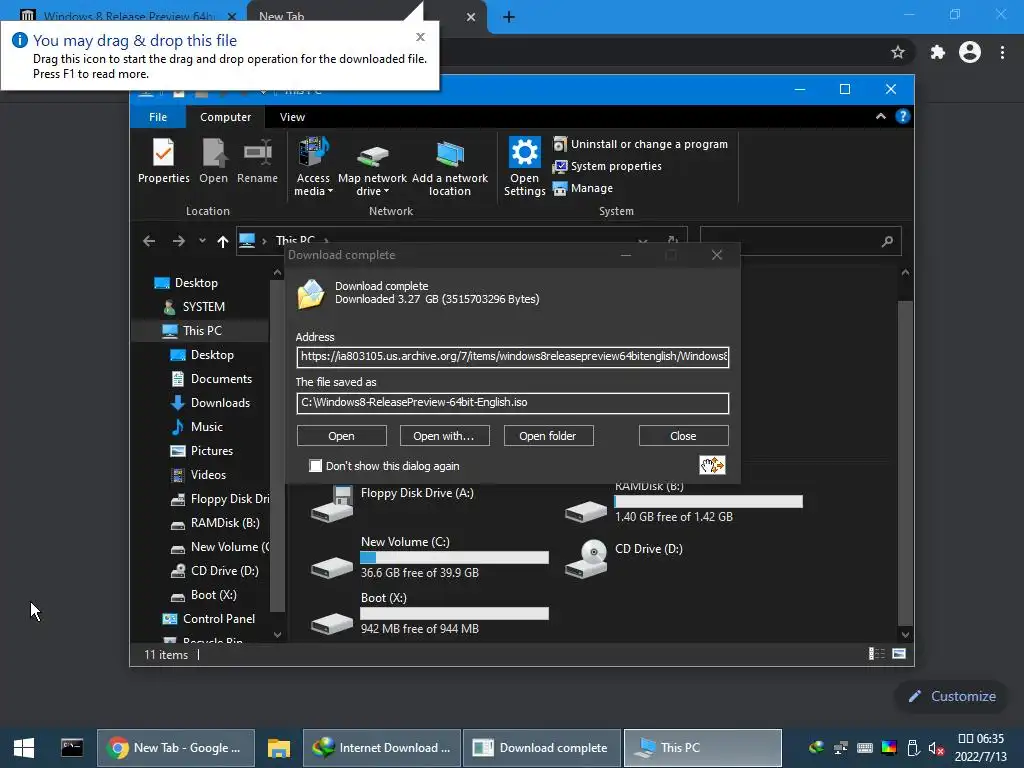1024x768 pixels.
Task: Collapse the Explorer ribbon
Action: (880, 116)
